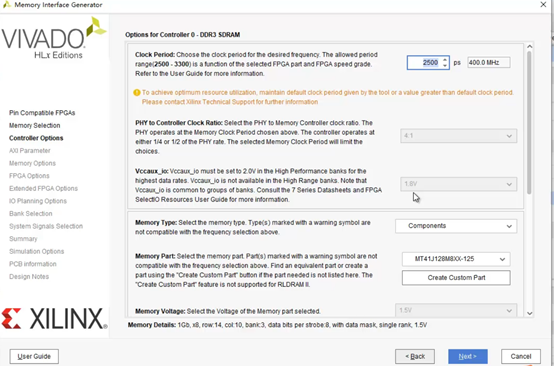Open the Memory Voltage 1.5V dropdown
The image size is (554, 366).
(456, 310)
